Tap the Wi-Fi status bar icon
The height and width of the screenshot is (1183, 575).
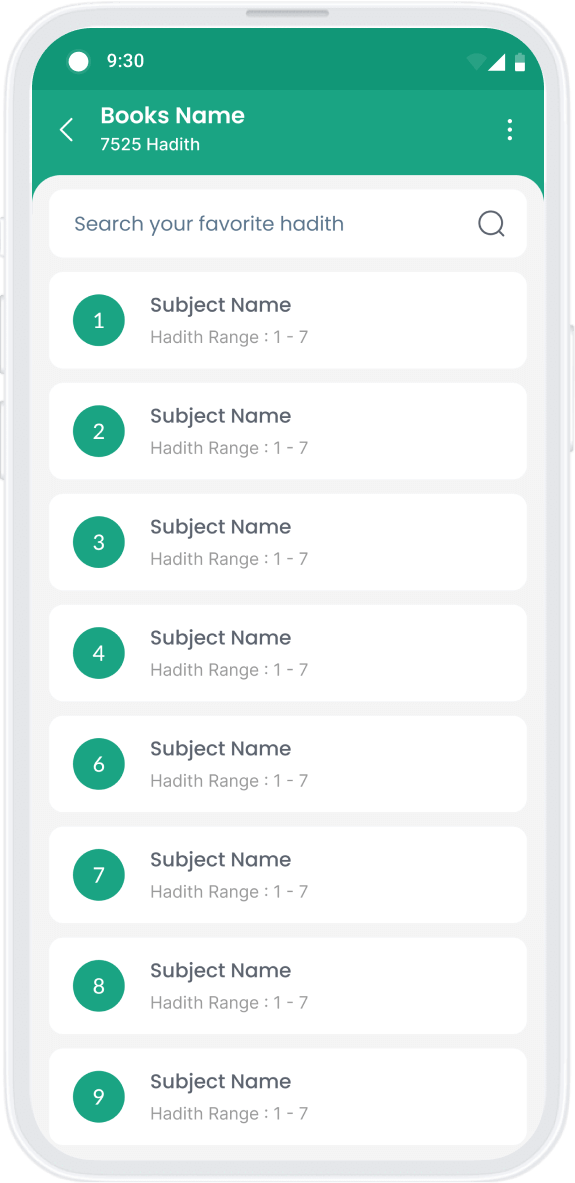(x=475, y=62)
